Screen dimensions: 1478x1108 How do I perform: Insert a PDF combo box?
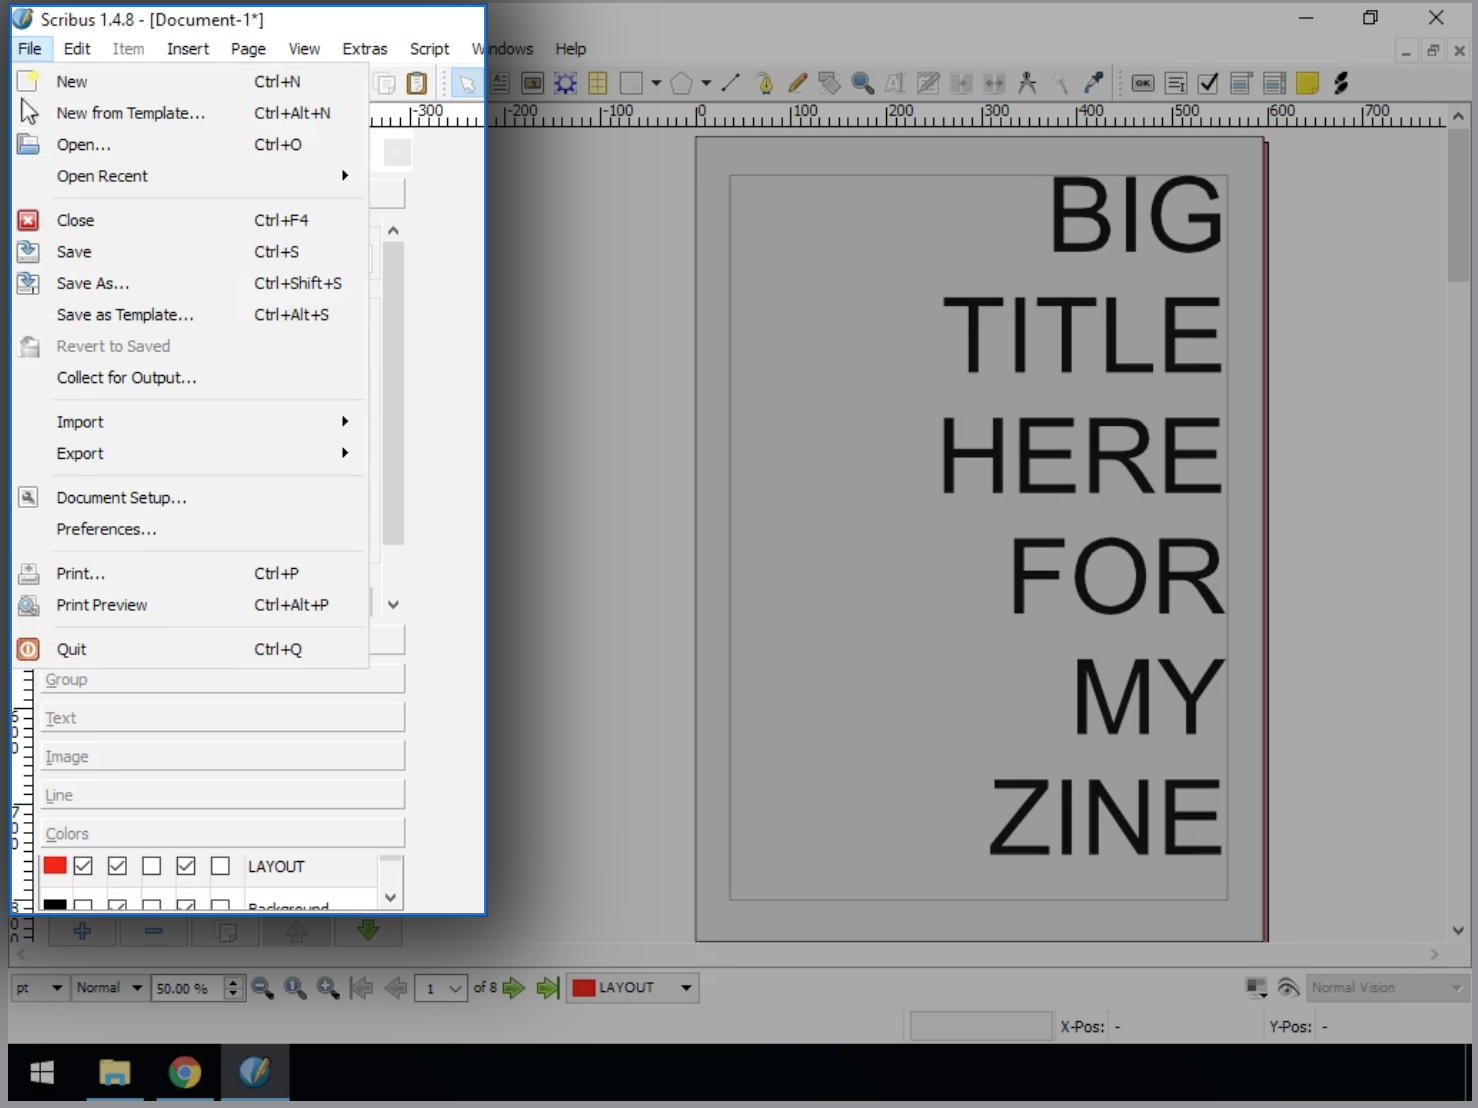point(1241,84)
